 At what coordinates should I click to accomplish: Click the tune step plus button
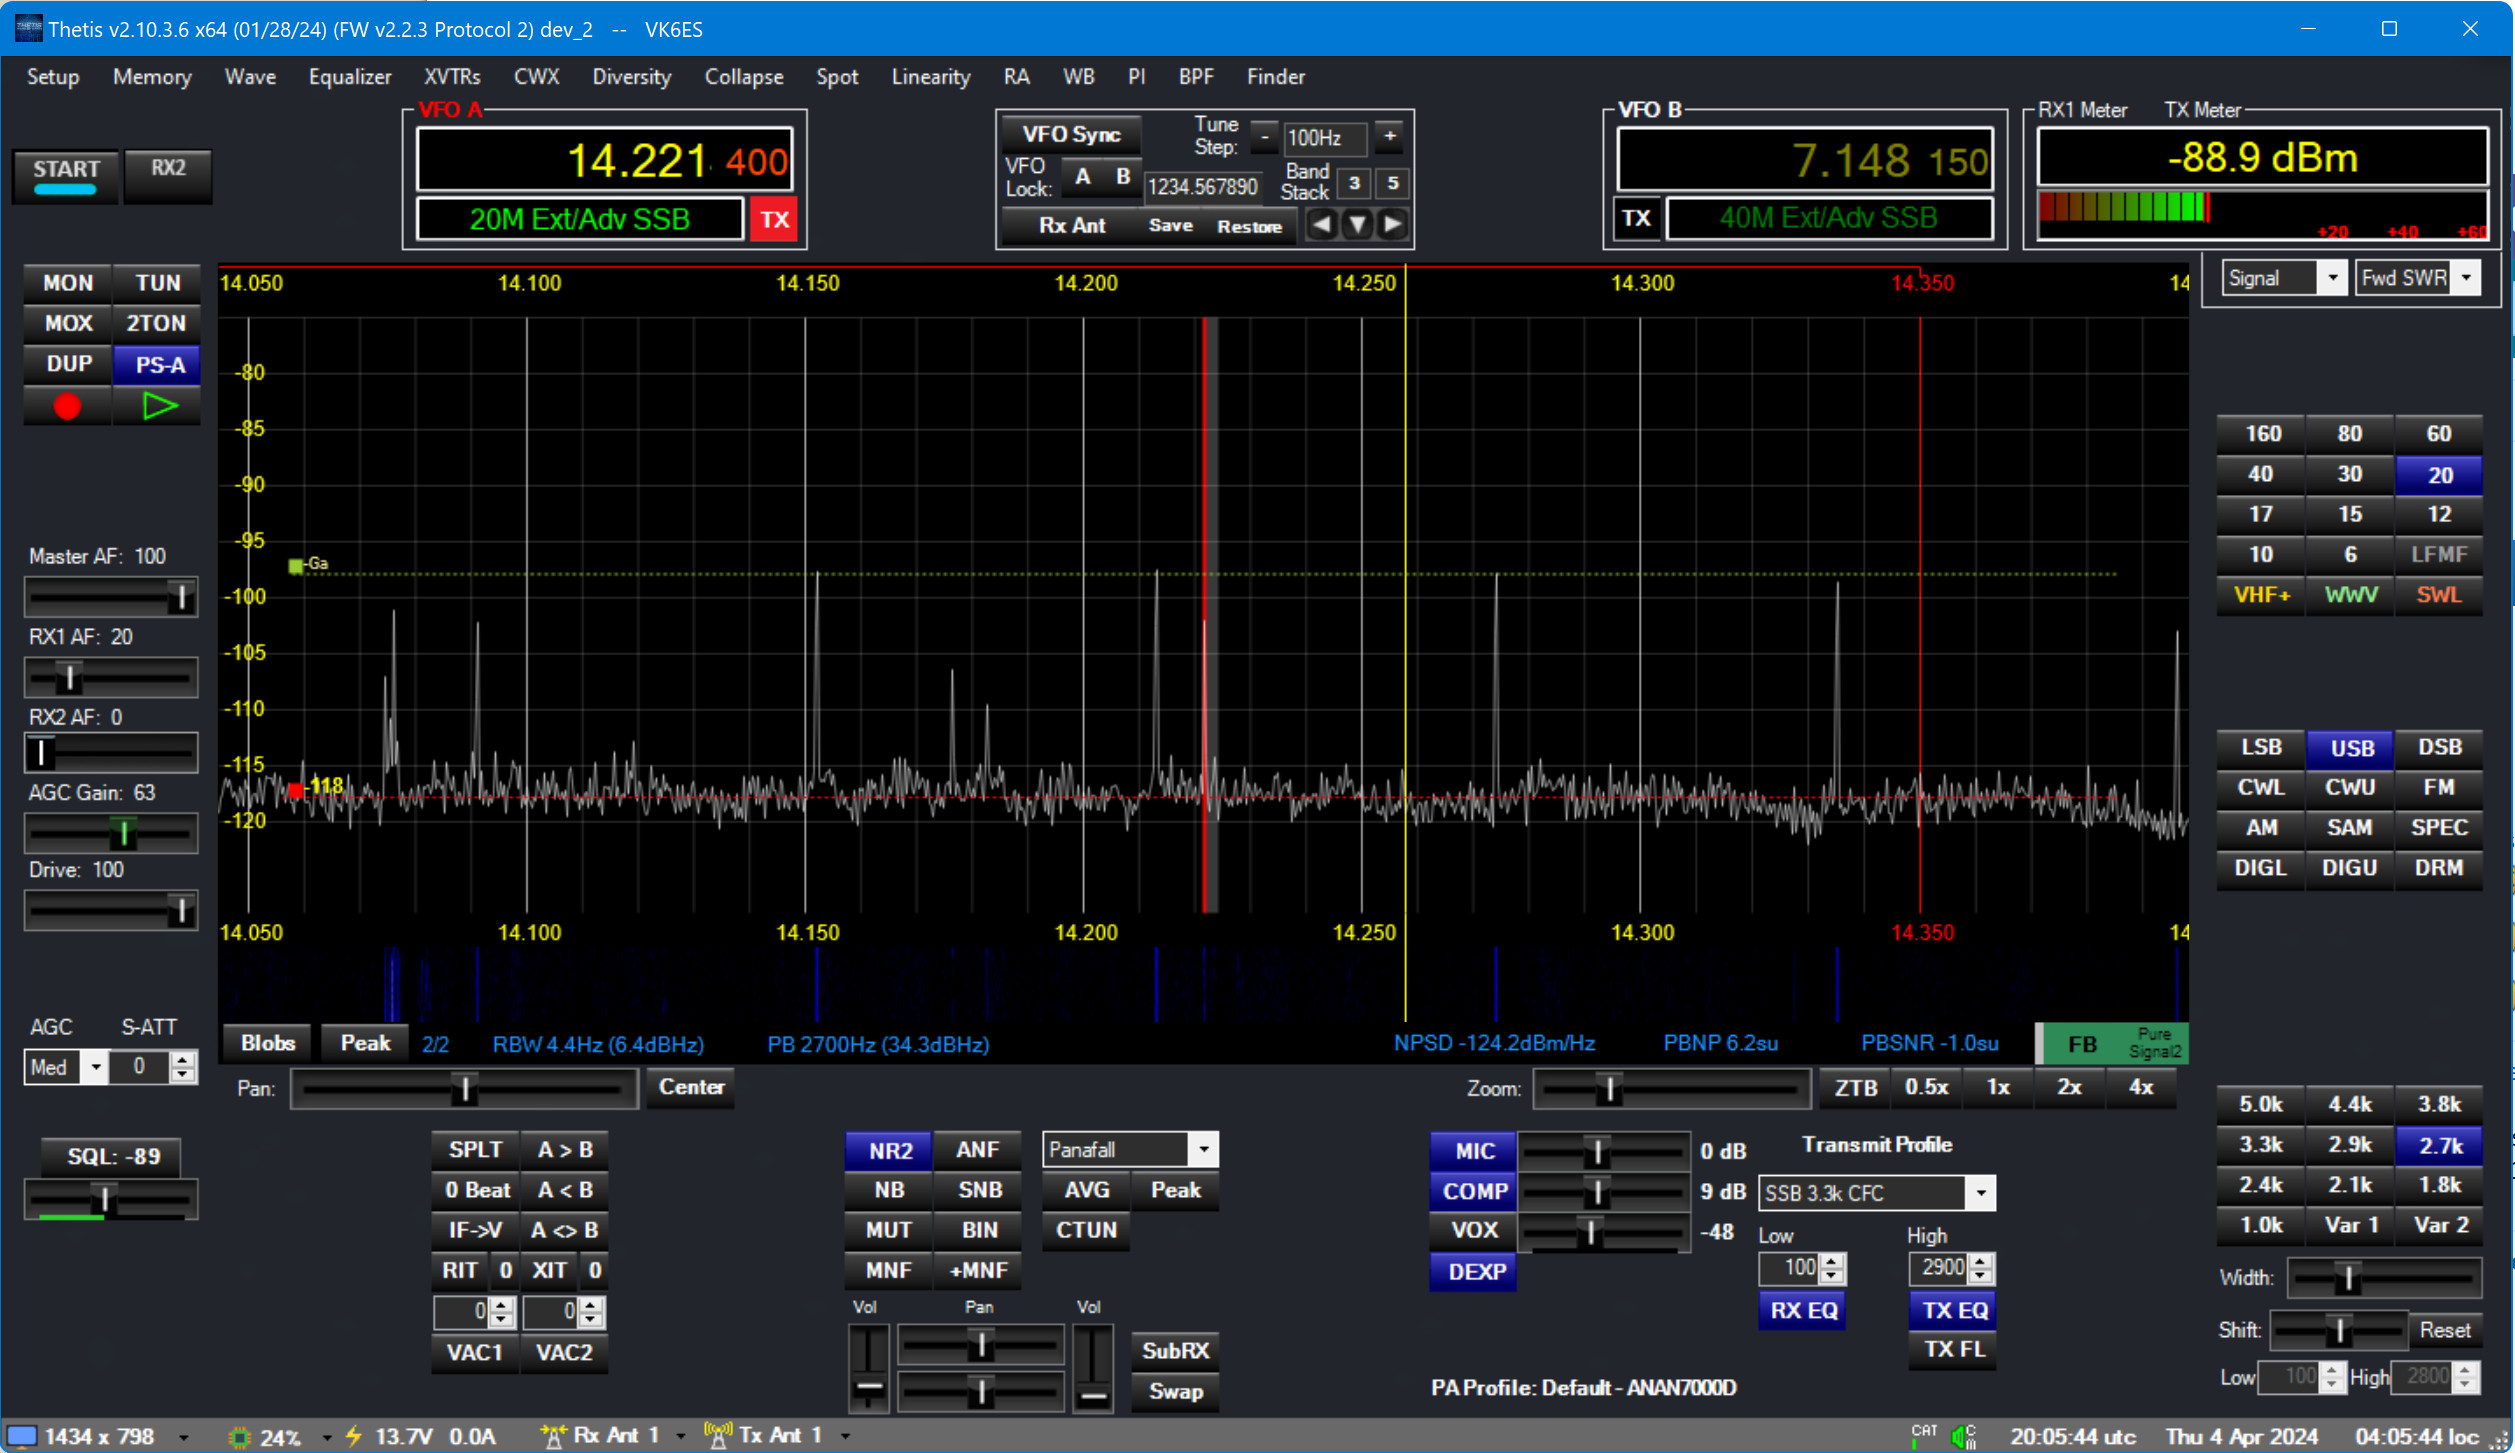pos(1389,136)
